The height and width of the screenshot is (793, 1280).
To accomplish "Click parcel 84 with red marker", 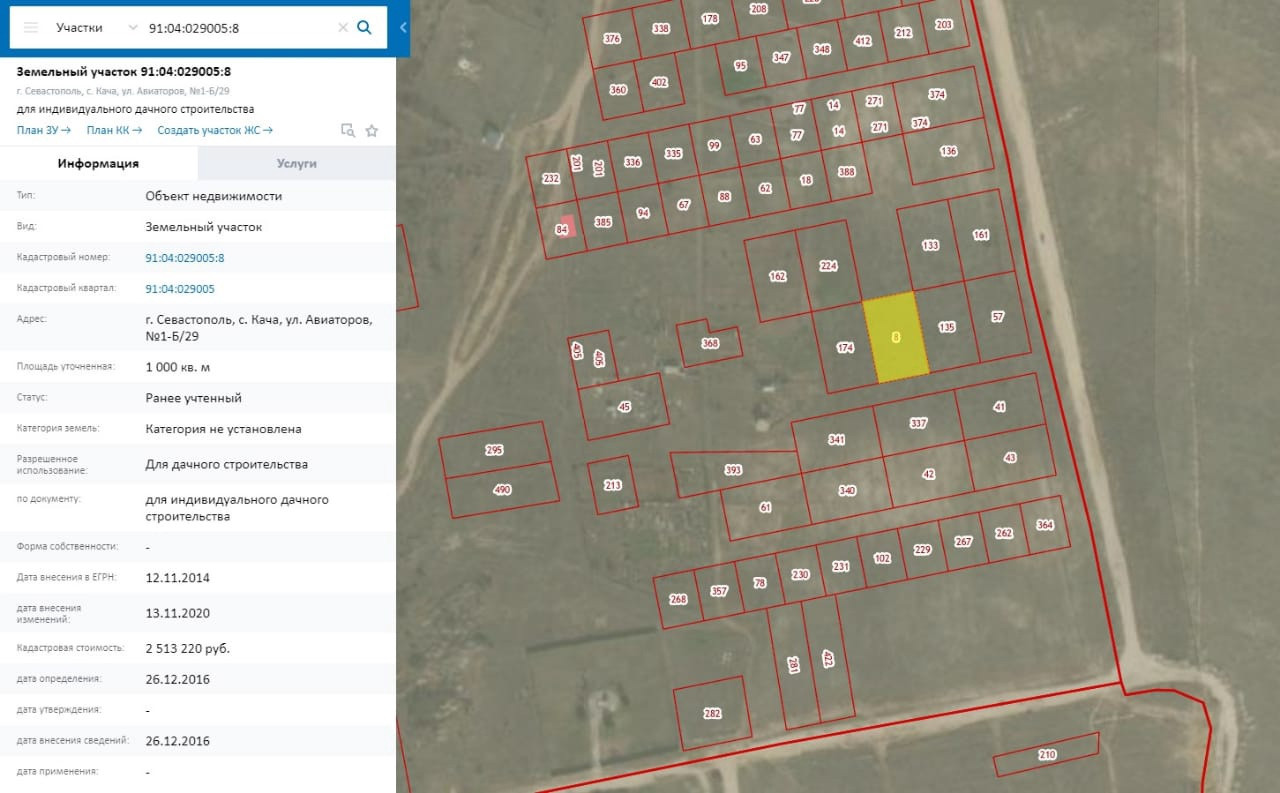I will click(x=561, y=229).
